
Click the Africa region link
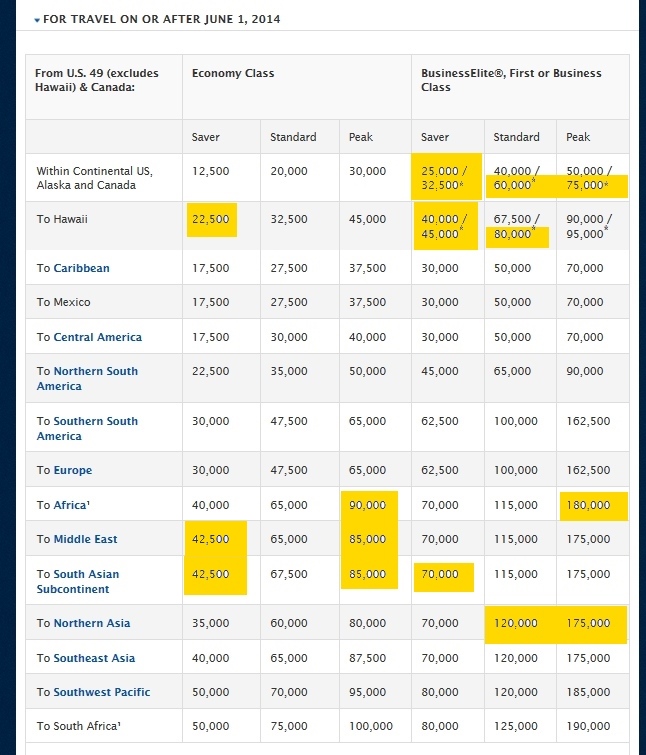point(70,505)
